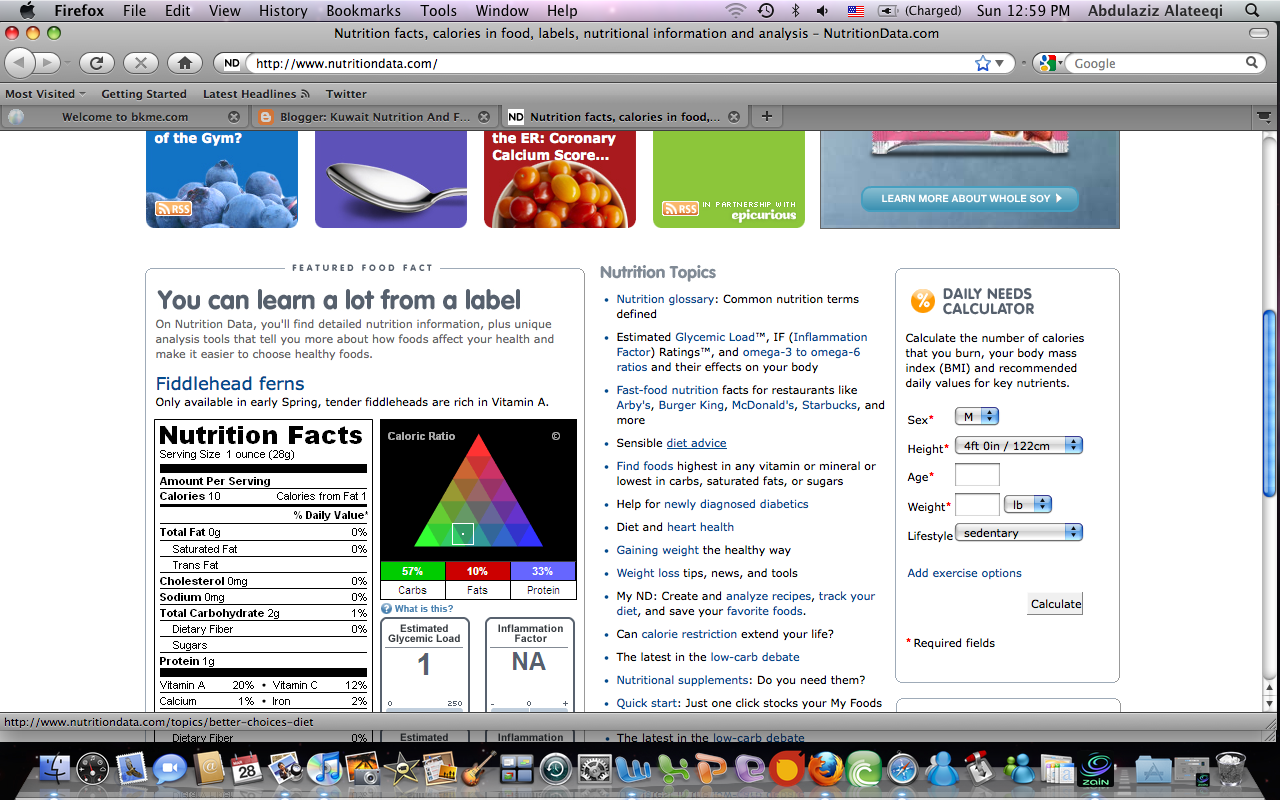This screenshot has height=800, width=1280.
Task: Click the Bluetooth menu bar icon
Action: [796, 11]
